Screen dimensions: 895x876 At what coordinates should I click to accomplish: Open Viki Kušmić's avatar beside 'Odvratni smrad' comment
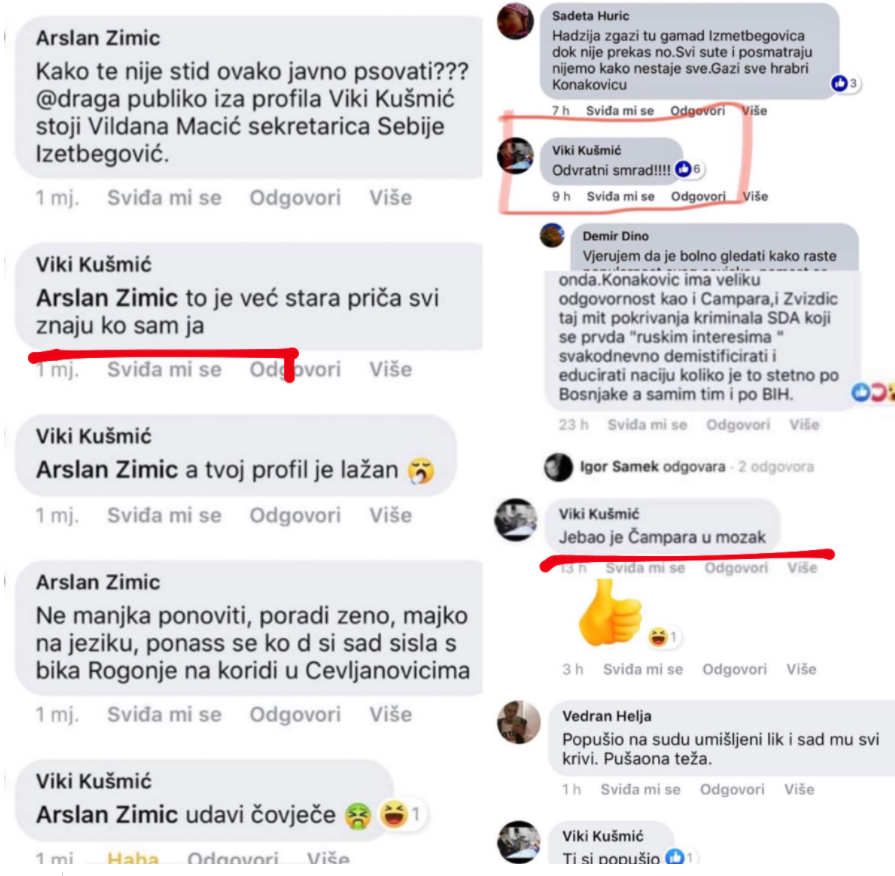click(515, 155)
